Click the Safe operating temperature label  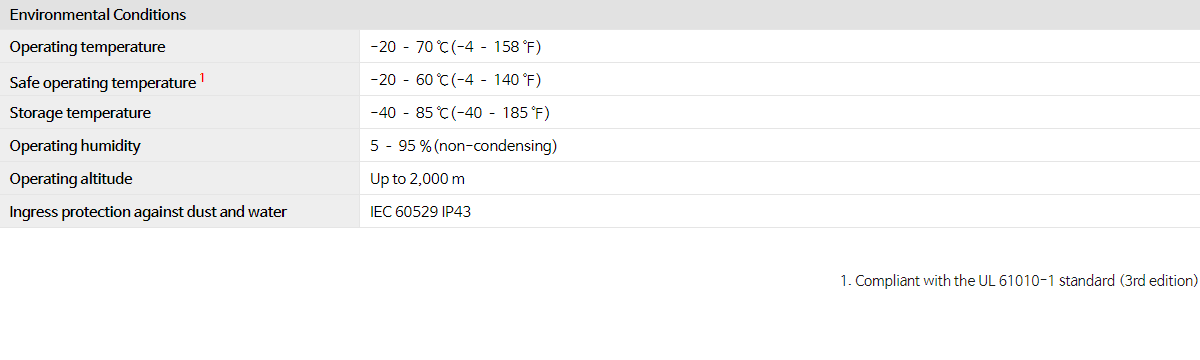(103, 81)
